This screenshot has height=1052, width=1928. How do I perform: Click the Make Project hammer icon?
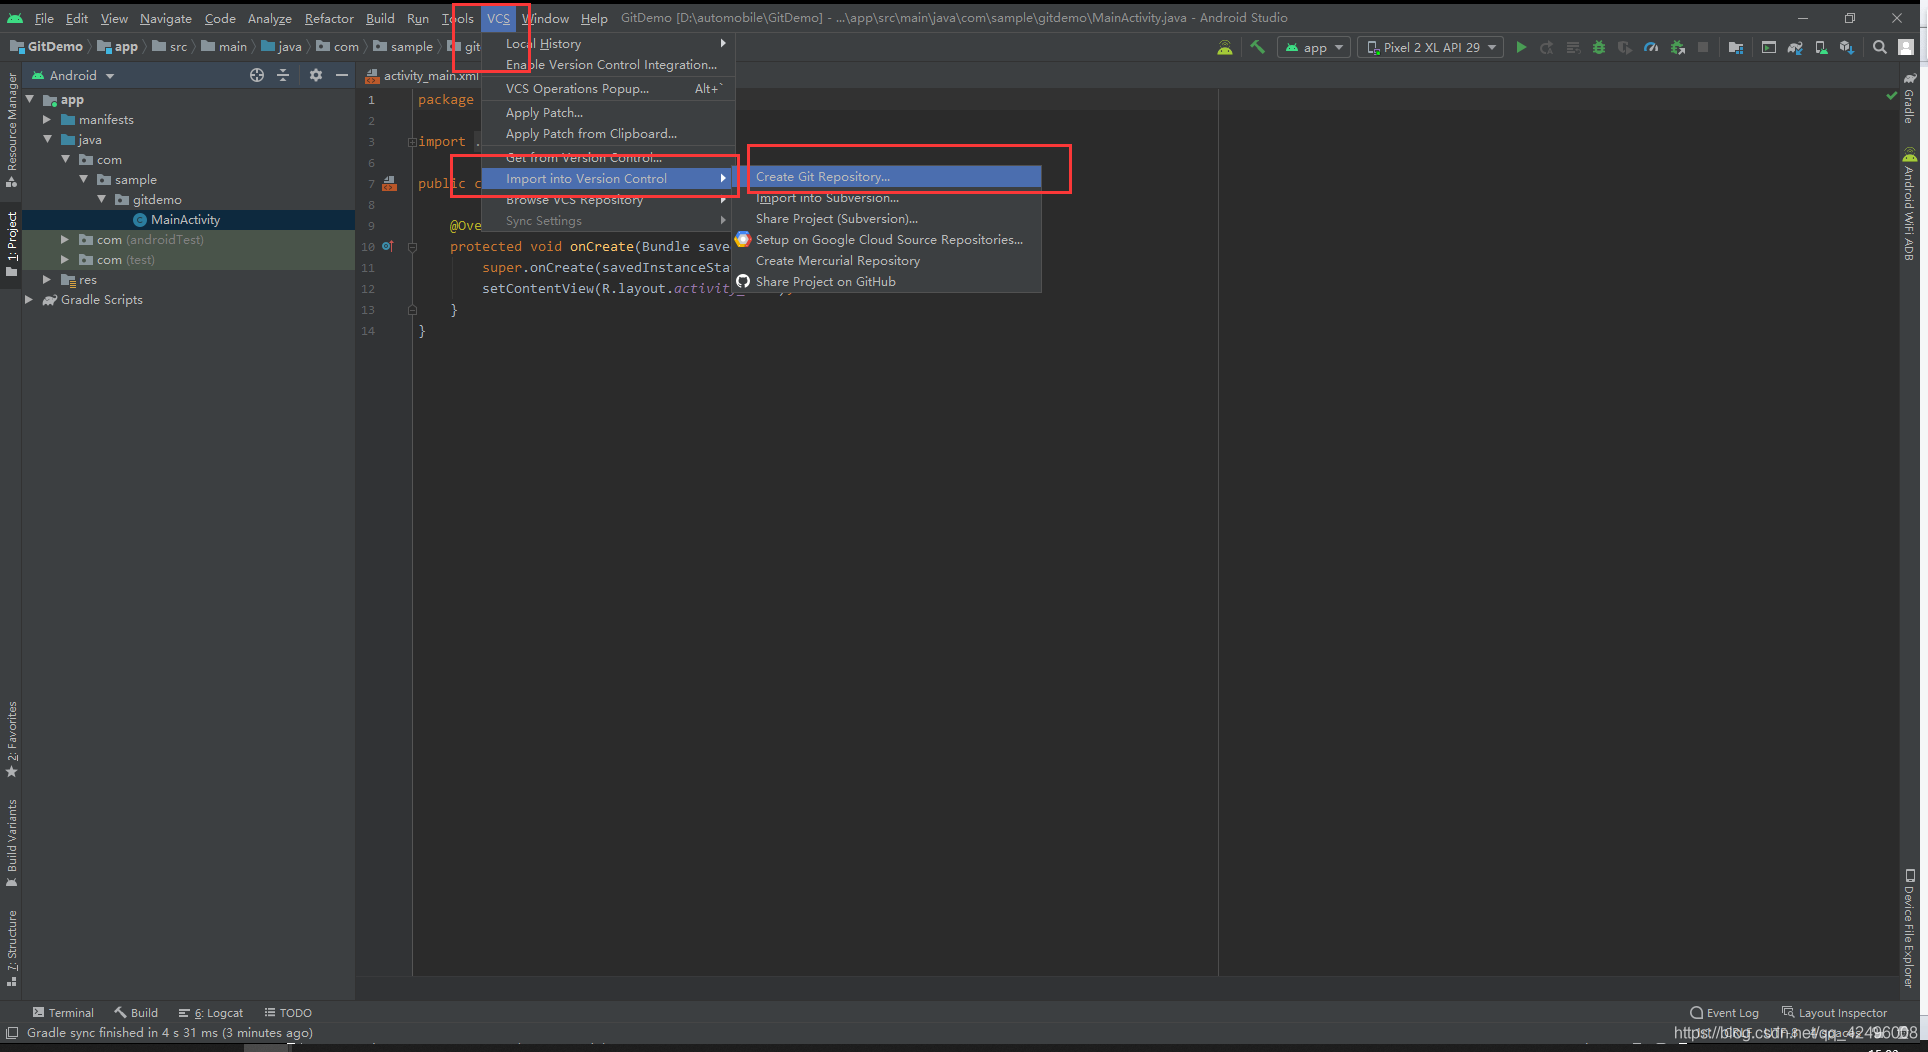[1258, 47]
